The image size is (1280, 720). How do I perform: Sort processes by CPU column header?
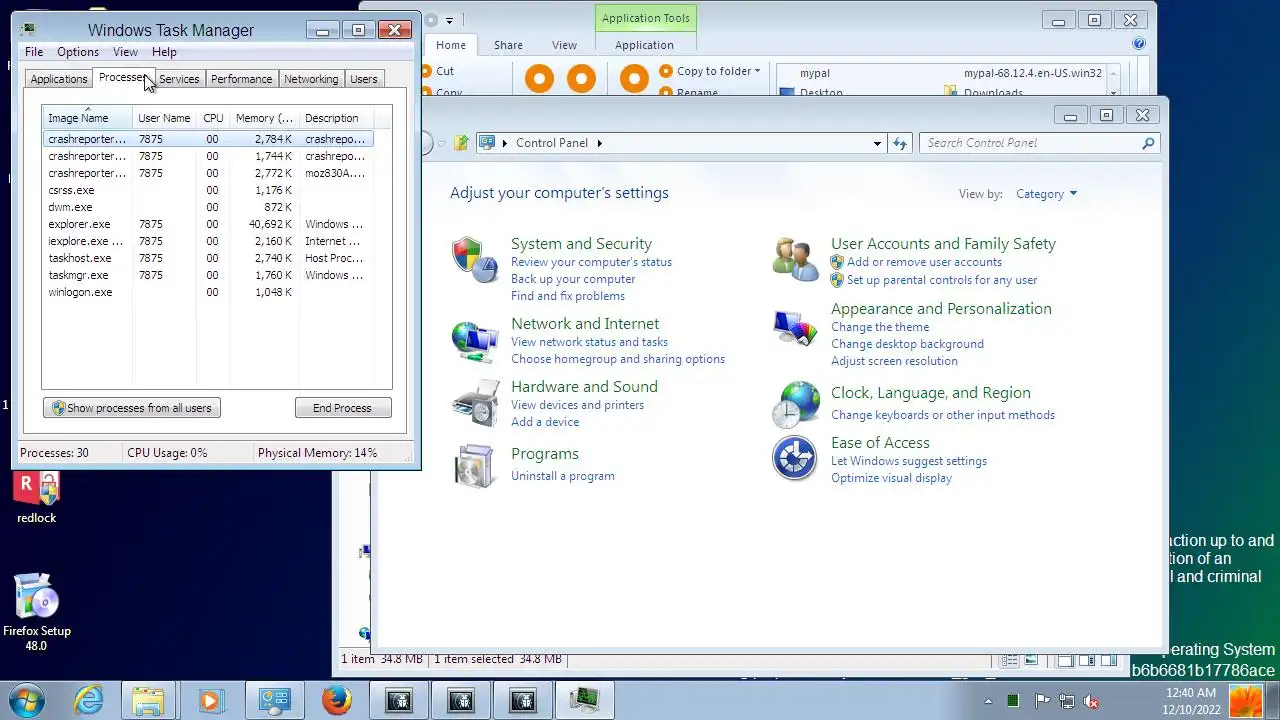213,118
